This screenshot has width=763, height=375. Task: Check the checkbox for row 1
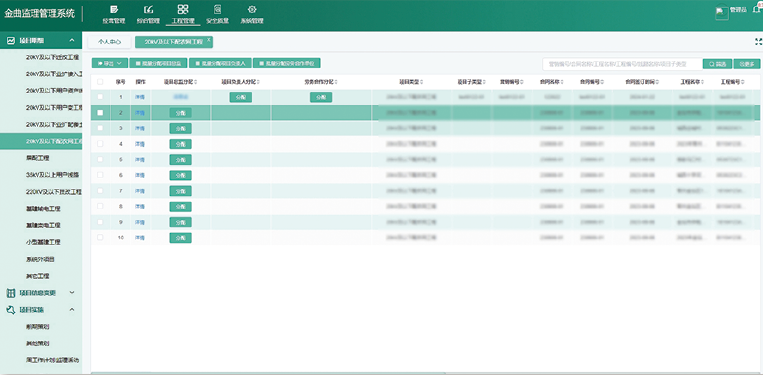100,97
